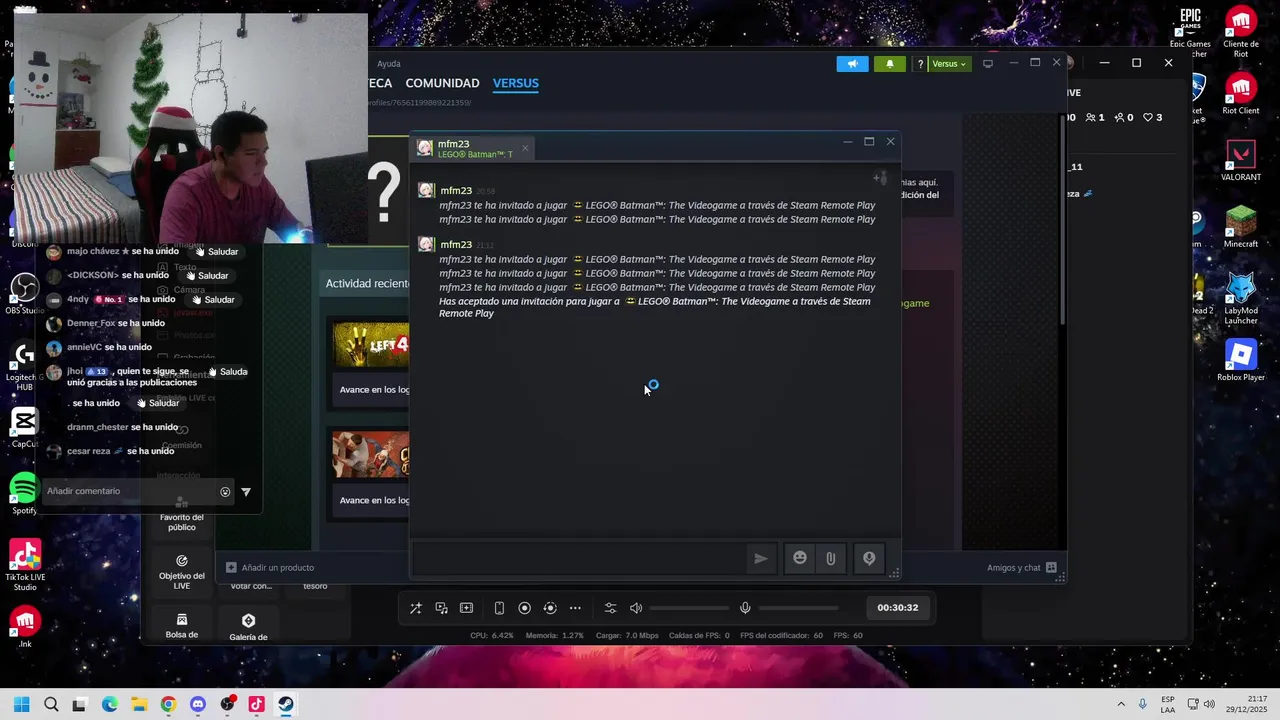Open Amigos y chat in Steam
The width and height of the screenshot is (1280, 720).
[x=1021, y=568]
